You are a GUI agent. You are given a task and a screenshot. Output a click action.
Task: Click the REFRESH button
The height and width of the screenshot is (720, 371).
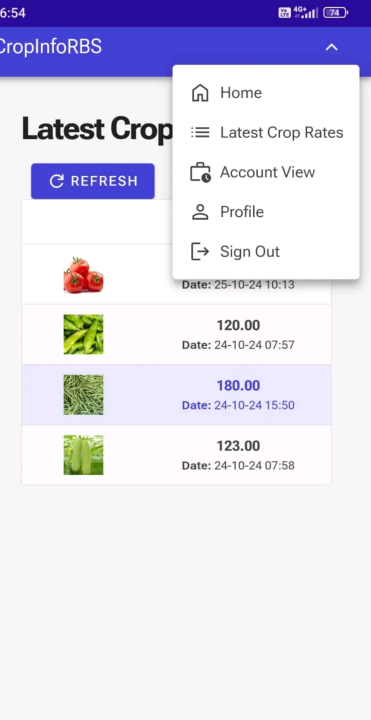(x=93, y=181)
